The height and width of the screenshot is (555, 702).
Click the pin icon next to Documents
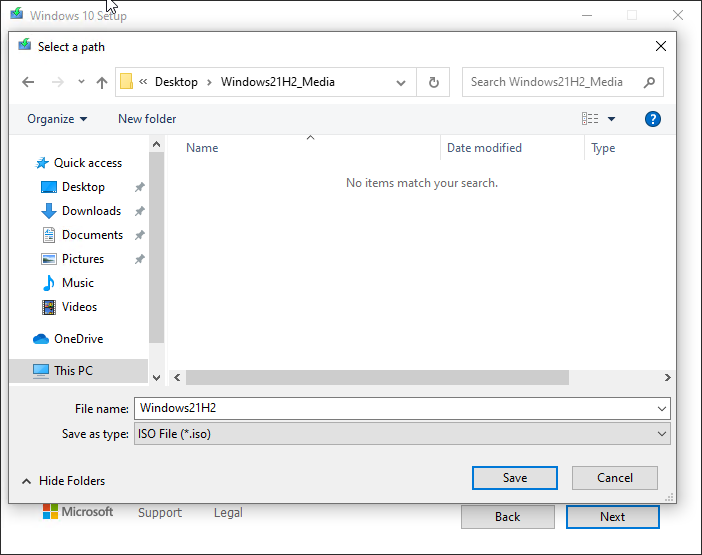pos(140,235)
